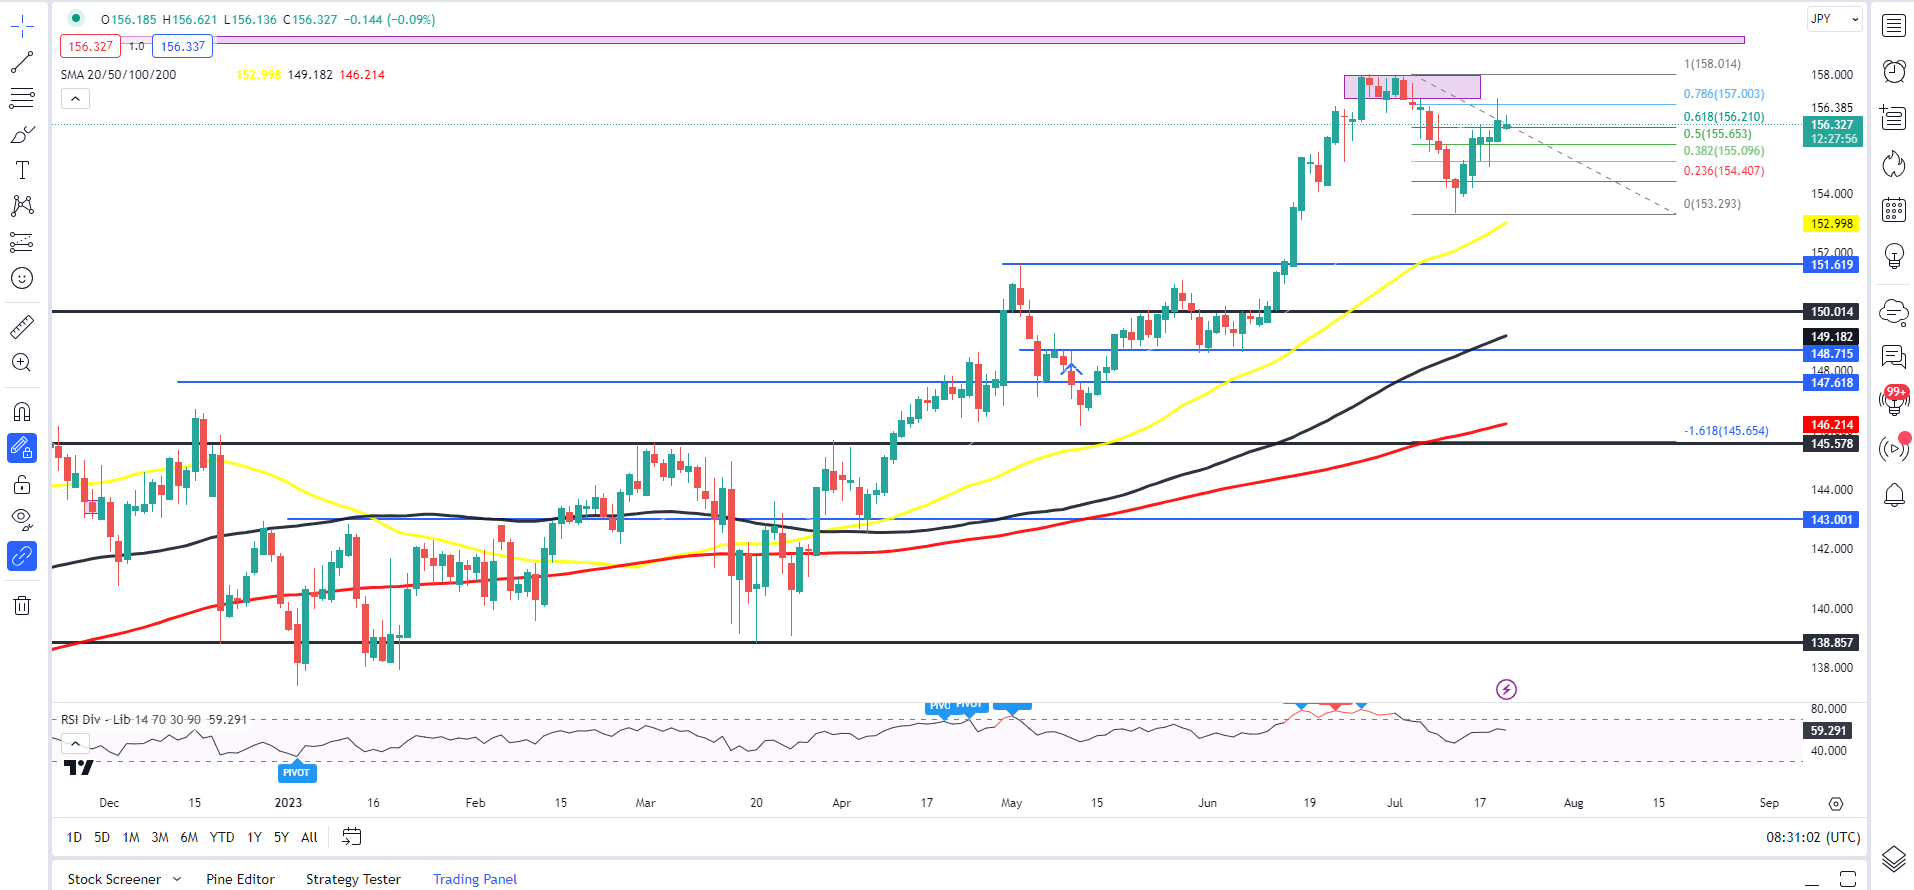Image resolution: width=1914 pixels, height=890 pixels.
Task: Click the PIVOT label in RSI pane
Action: point(296,772)
